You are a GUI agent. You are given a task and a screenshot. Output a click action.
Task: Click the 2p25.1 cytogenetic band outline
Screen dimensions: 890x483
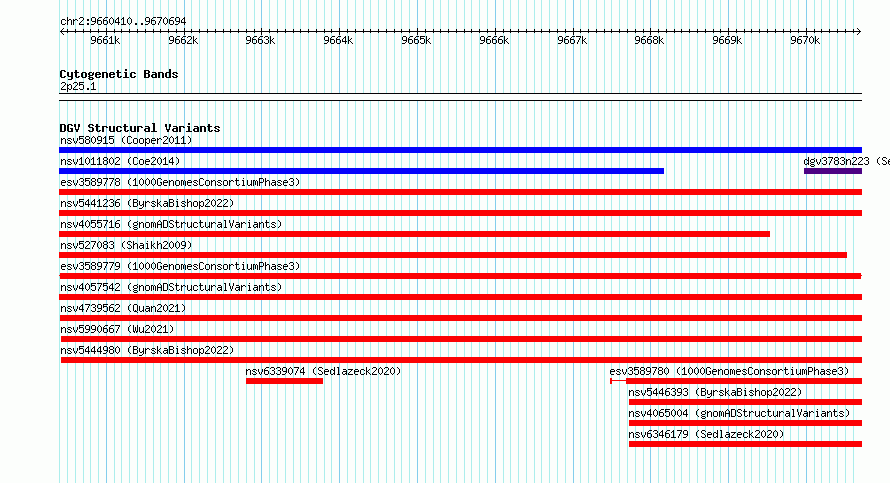click(460, 97)
